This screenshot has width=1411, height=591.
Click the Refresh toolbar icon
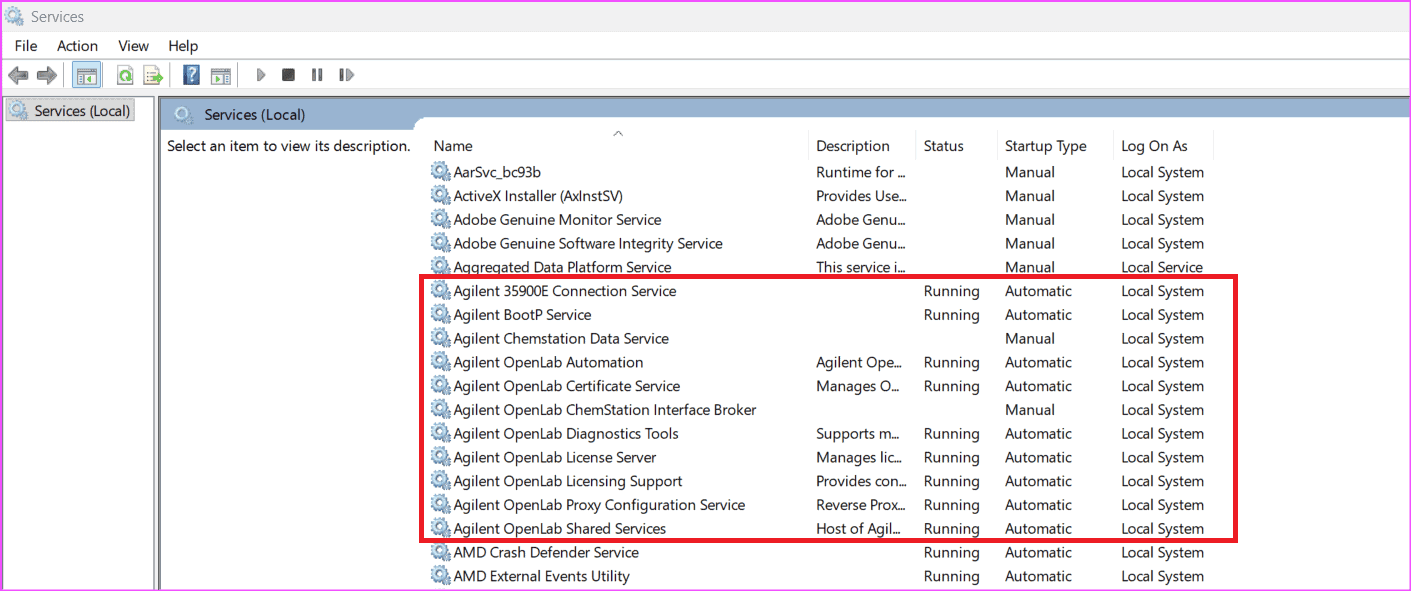point(125,75)
